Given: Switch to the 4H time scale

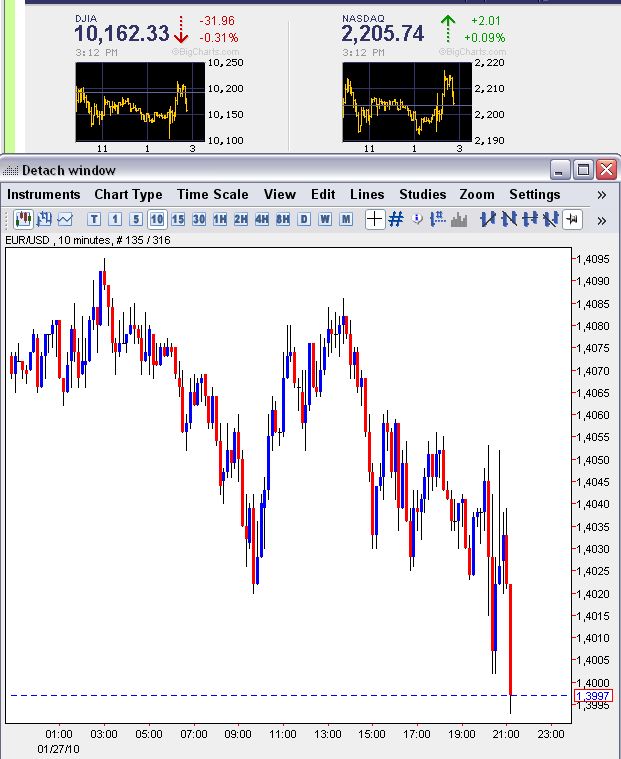Looking at the screenshot, I should click(x=262, y=220).
